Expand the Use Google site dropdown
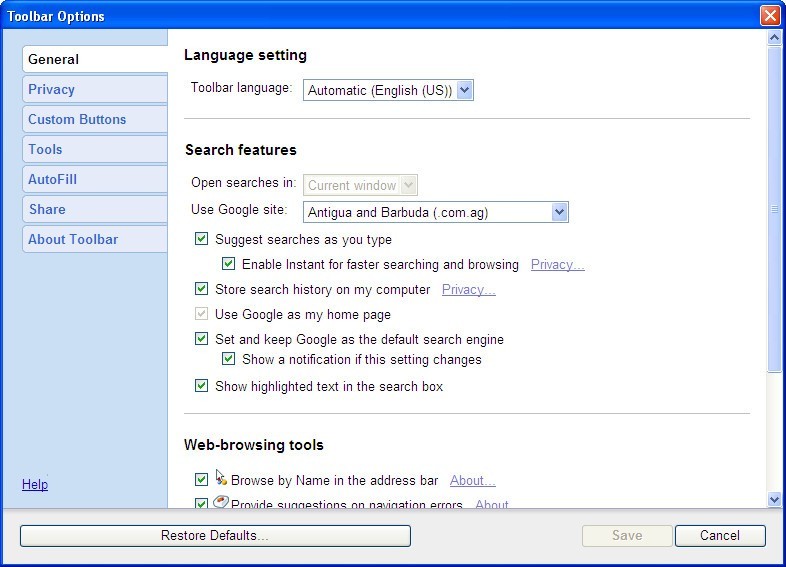 (x=559, y=212)
